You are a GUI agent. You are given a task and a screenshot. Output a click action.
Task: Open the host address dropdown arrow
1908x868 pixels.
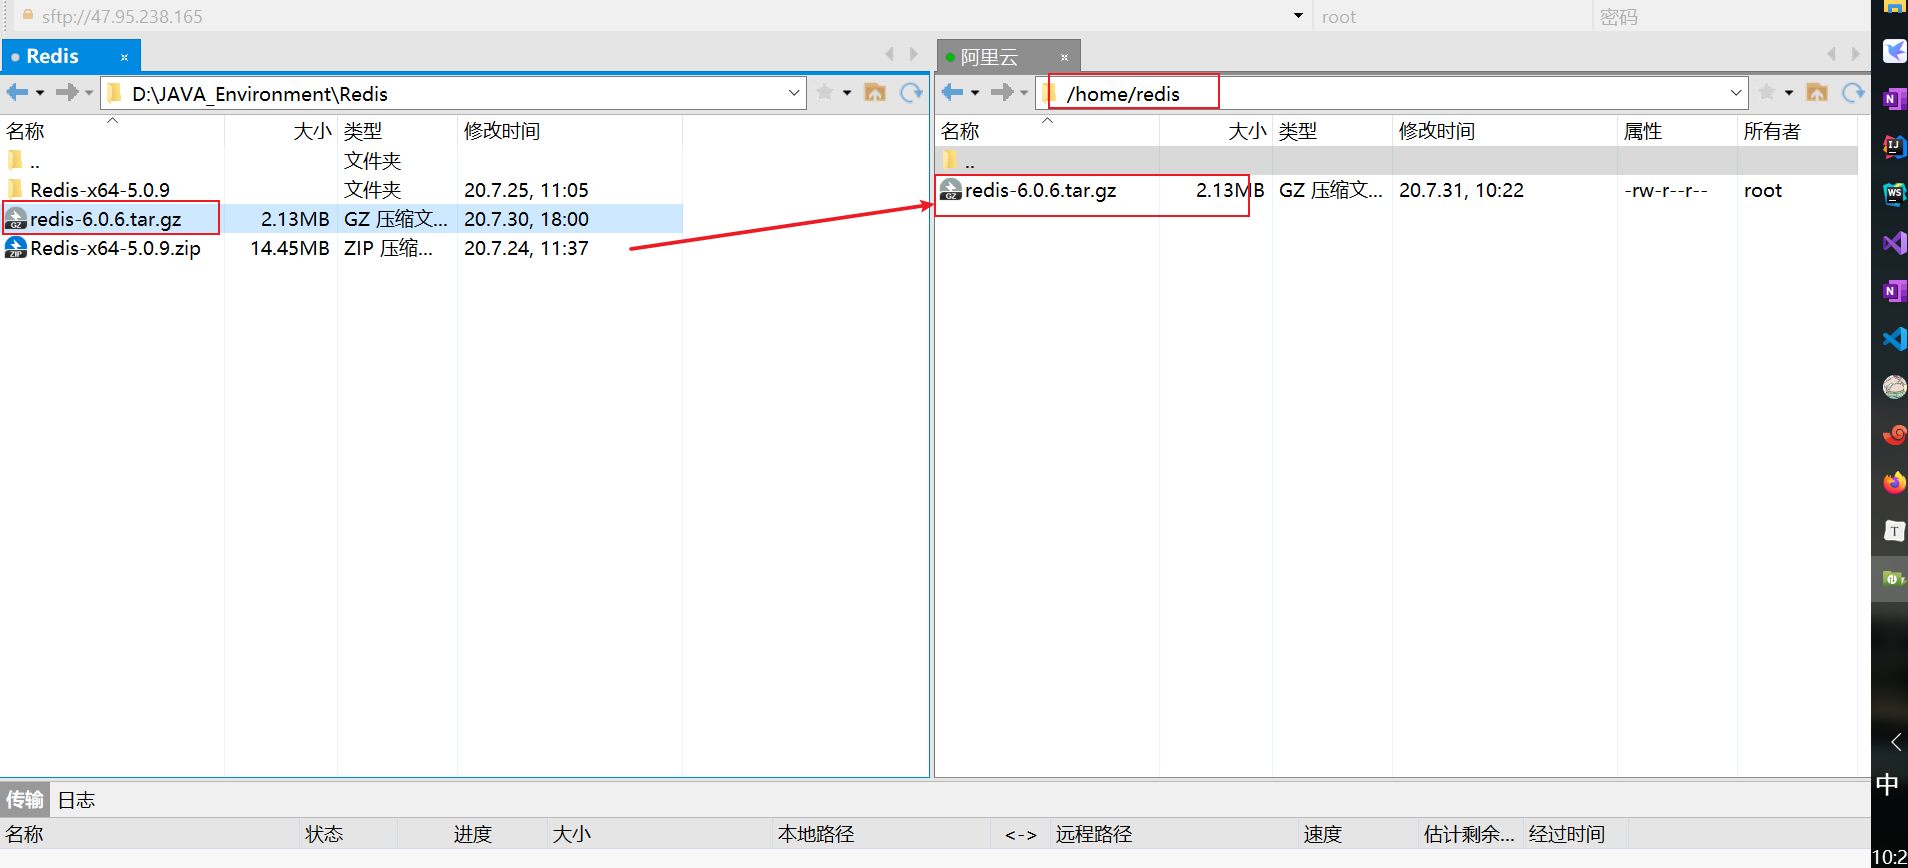1298,16
